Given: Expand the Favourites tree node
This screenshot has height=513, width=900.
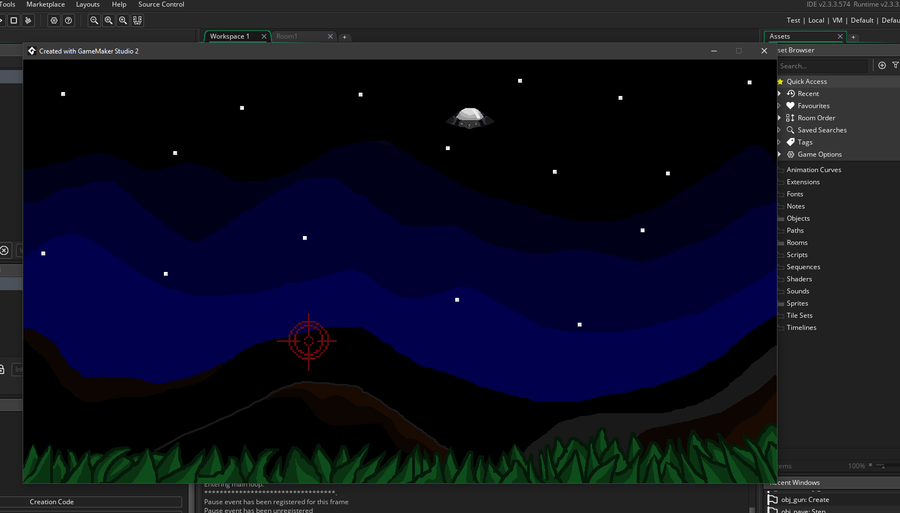Looking at the screenshot, I should [779, 106].
